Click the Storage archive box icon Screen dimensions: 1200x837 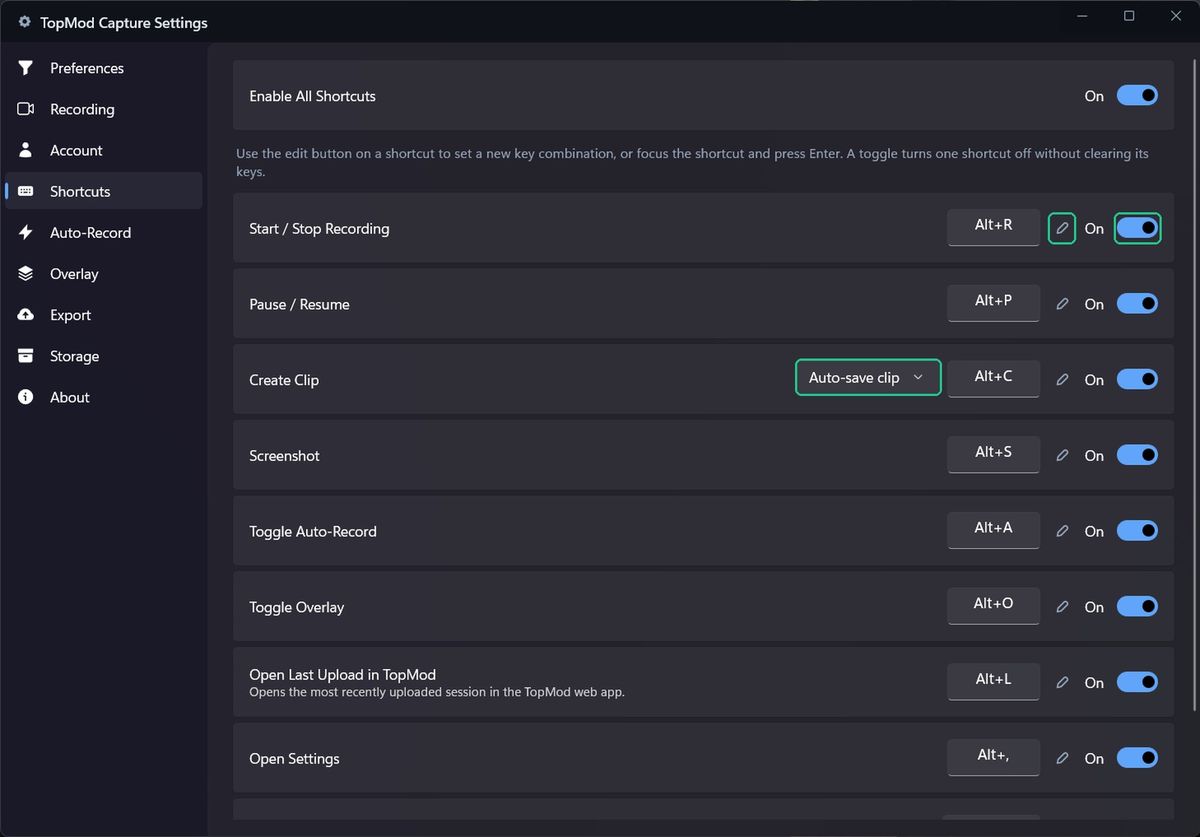pos(26,356)
